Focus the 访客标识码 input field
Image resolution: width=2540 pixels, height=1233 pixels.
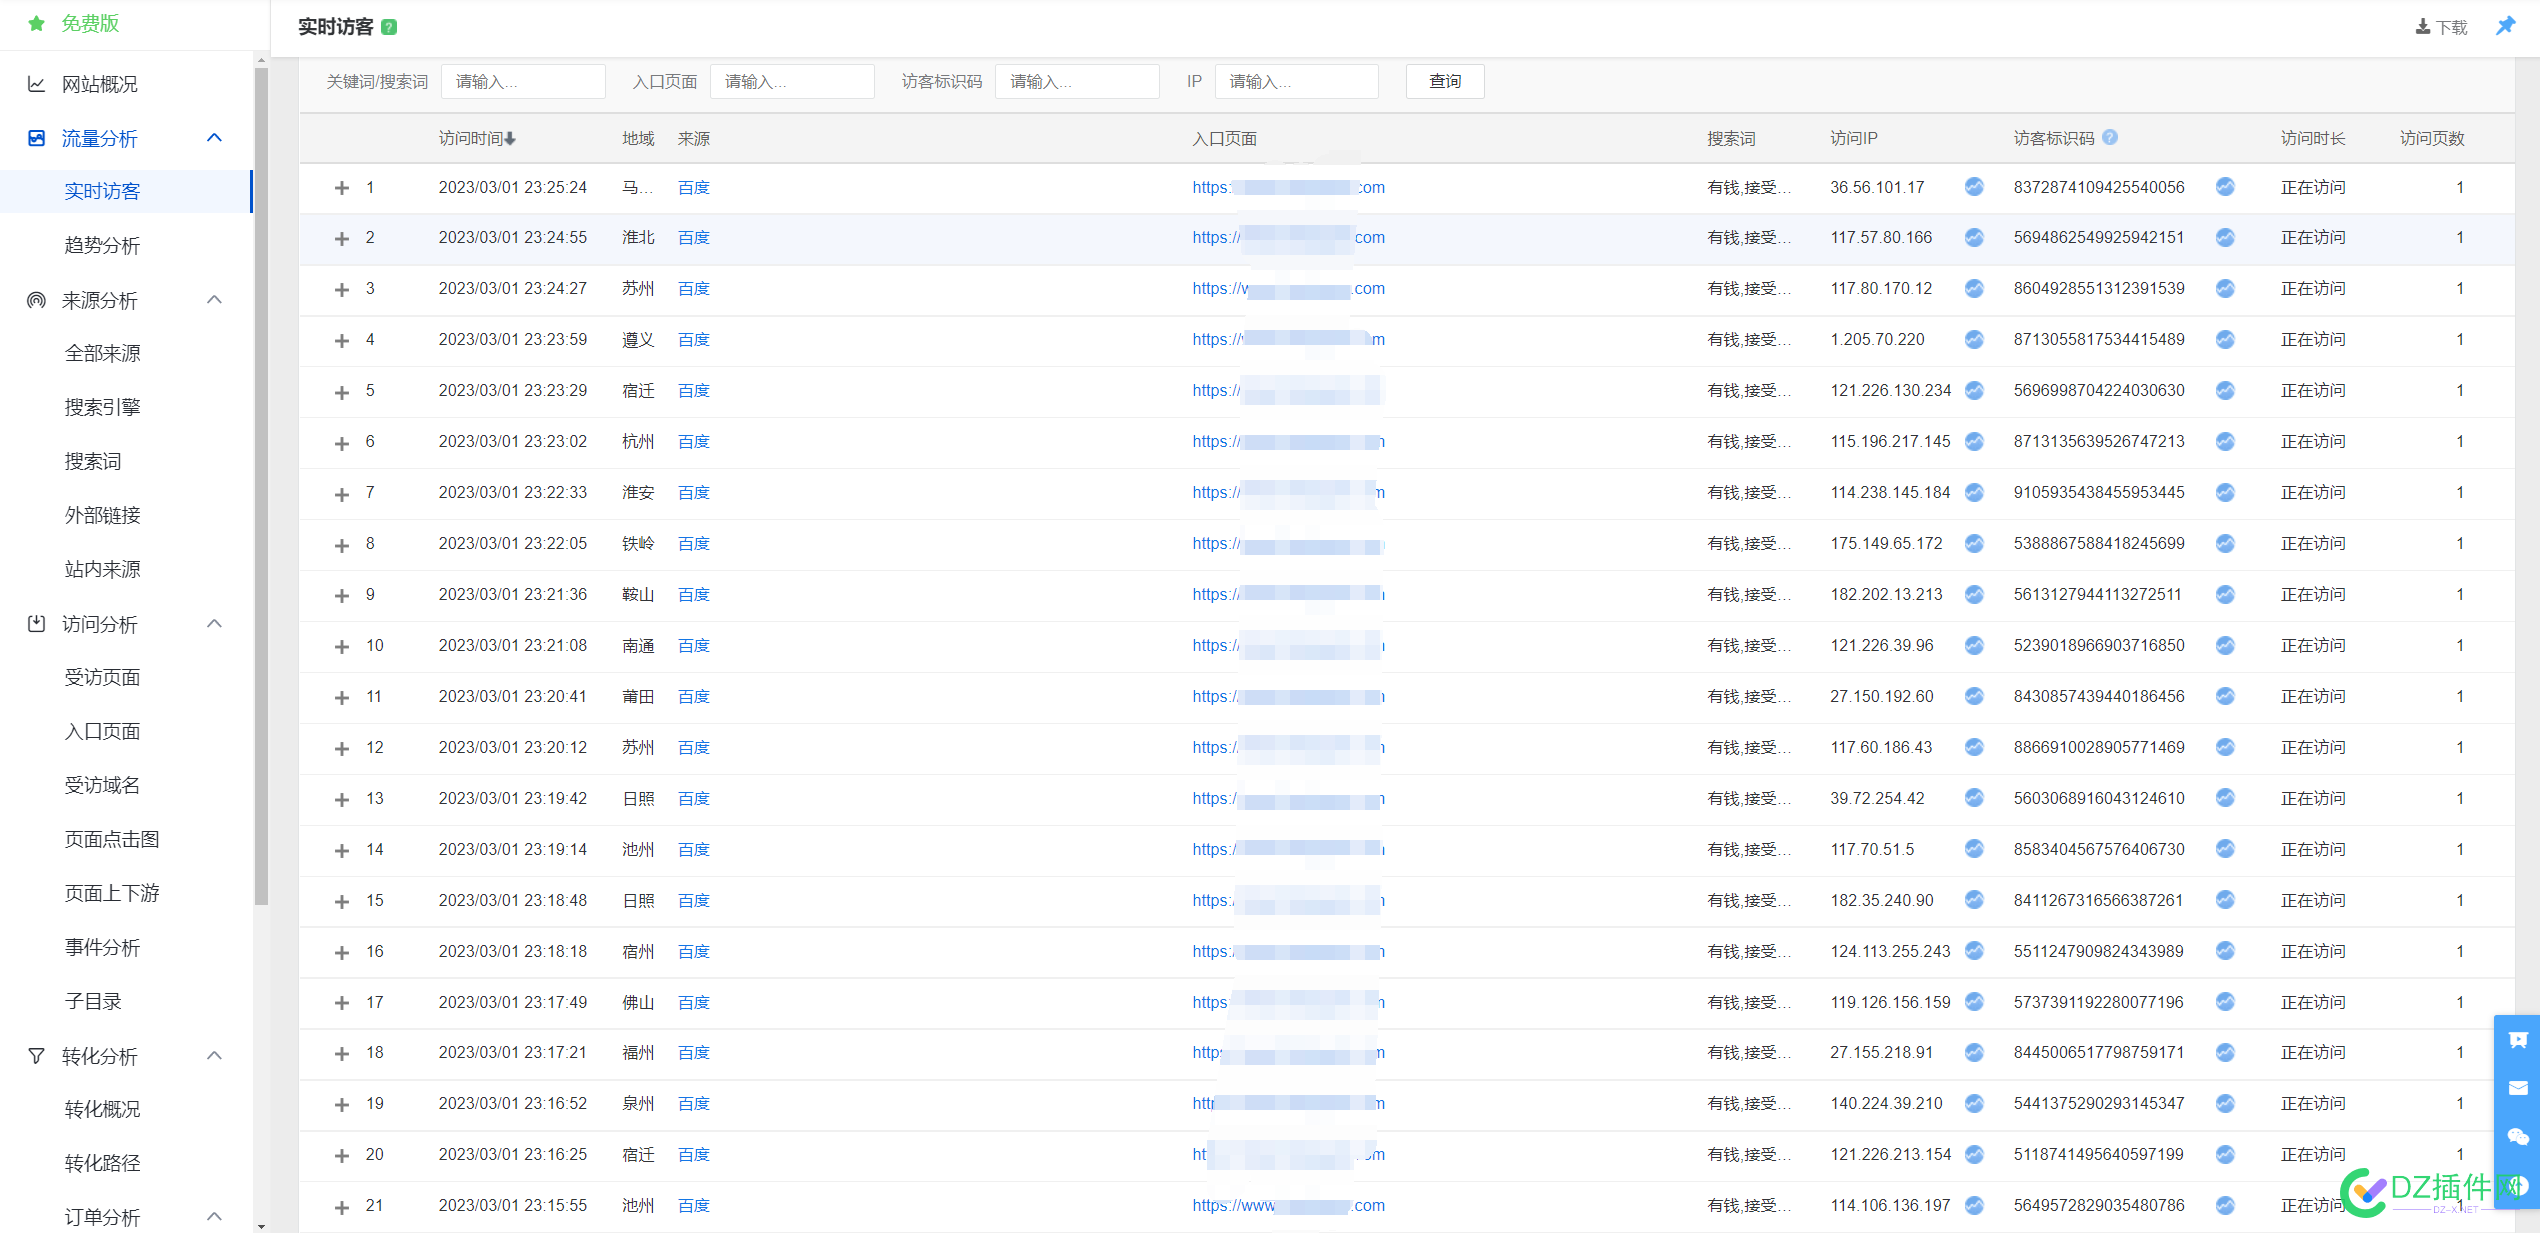1077,81
